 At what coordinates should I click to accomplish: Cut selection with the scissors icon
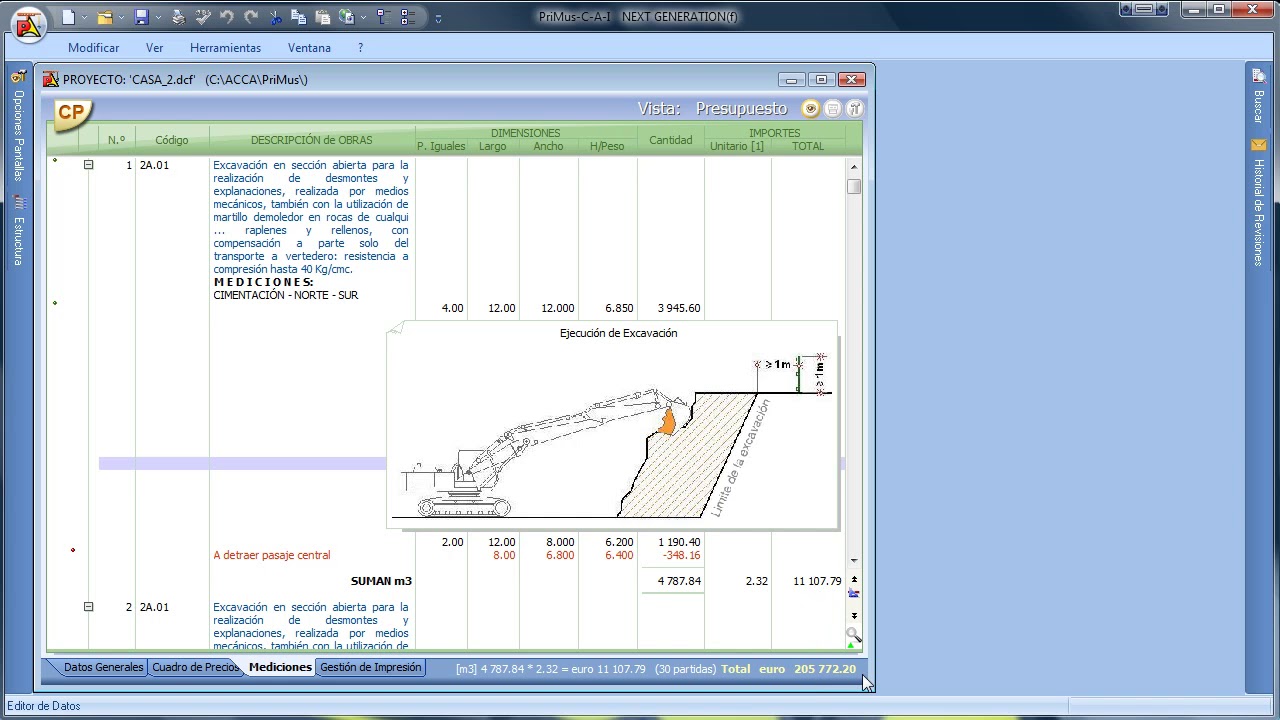click(275, 17)
